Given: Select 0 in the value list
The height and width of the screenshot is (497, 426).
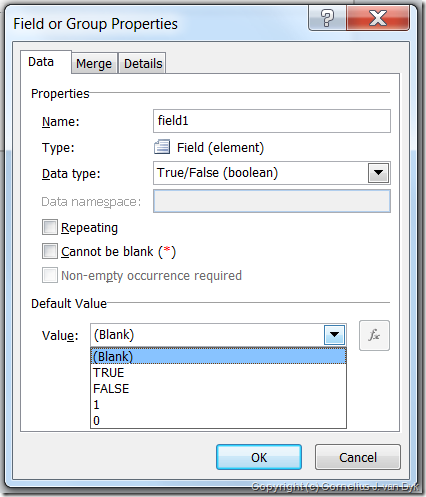Looking at the screenshot, I should click(218, 420).
